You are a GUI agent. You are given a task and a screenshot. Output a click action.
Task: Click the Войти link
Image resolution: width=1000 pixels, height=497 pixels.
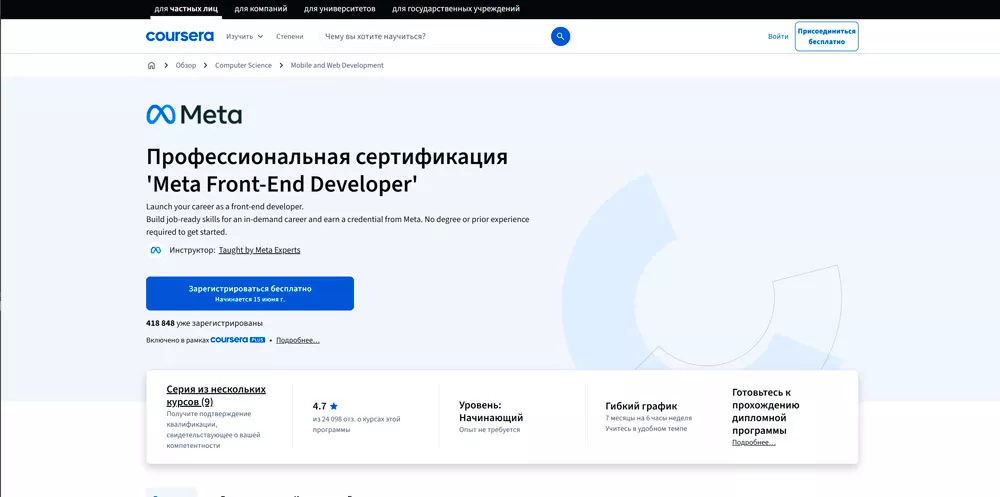[778, 36]
